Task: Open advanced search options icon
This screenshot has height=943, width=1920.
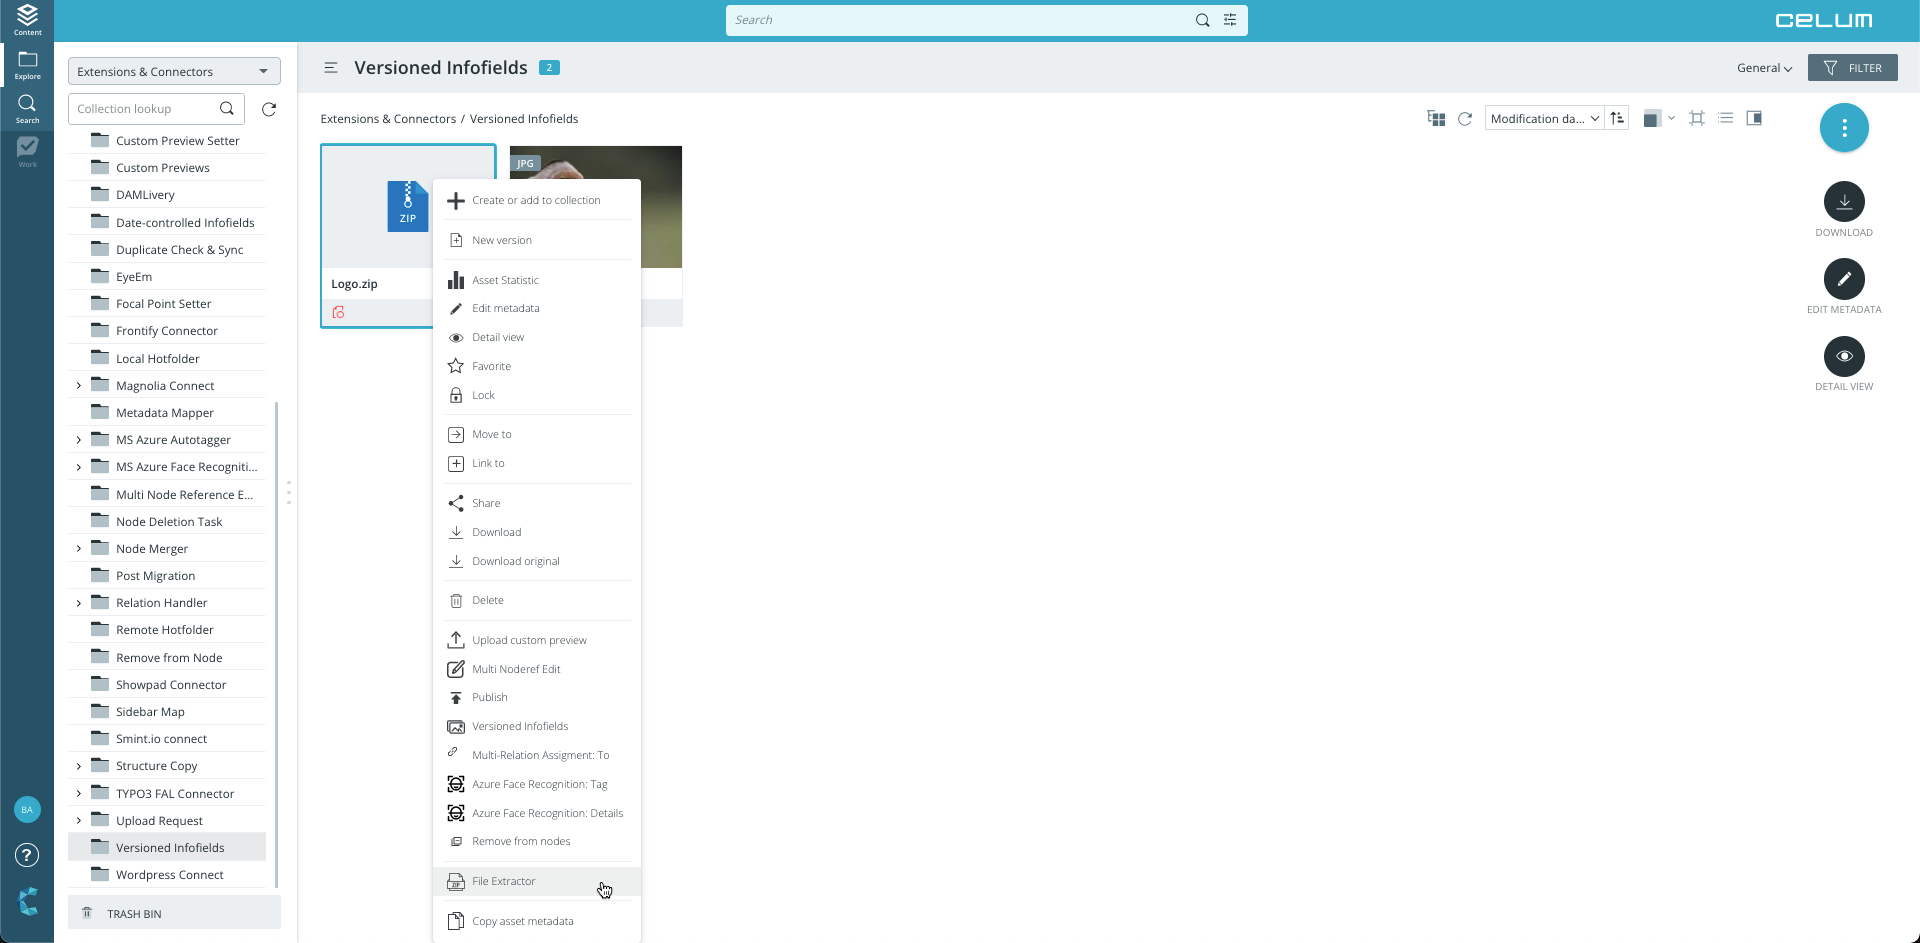Action: (x=1230, y=20)
